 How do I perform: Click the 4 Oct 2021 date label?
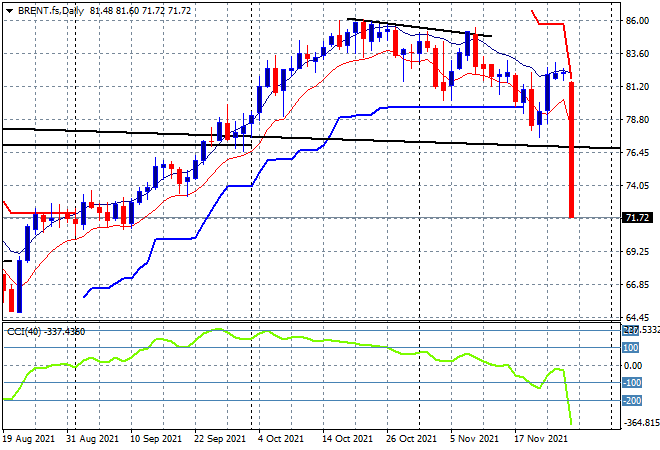[x=281, y=439]
